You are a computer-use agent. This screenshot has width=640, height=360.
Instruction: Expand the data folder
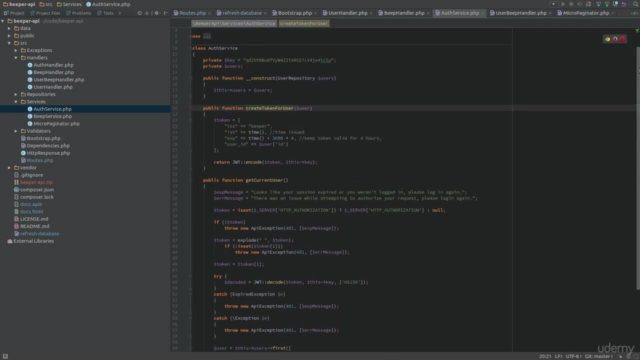coord(9,28)
